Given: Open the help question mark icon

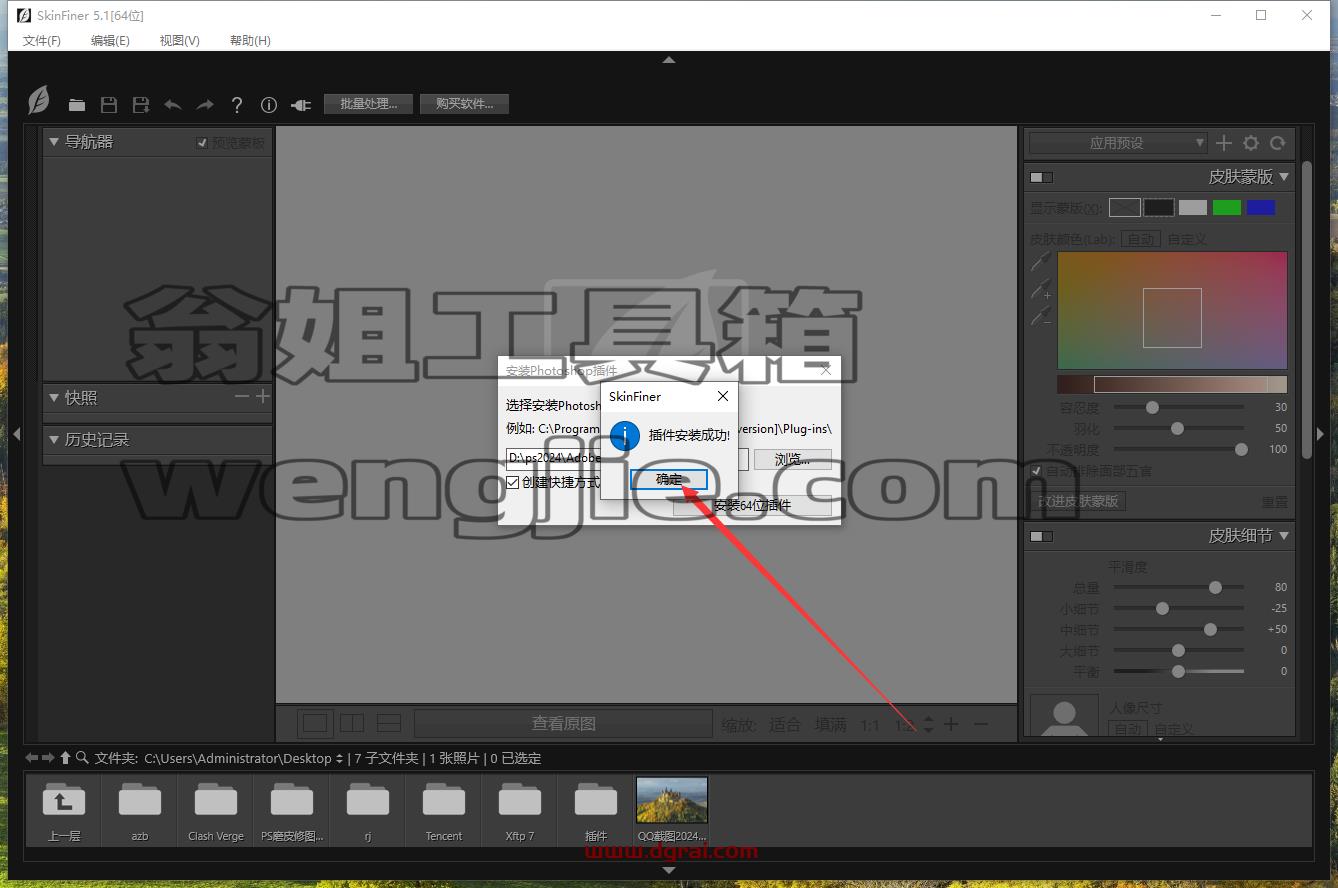Looking at the screenshot, I should (x=237, y=104).
